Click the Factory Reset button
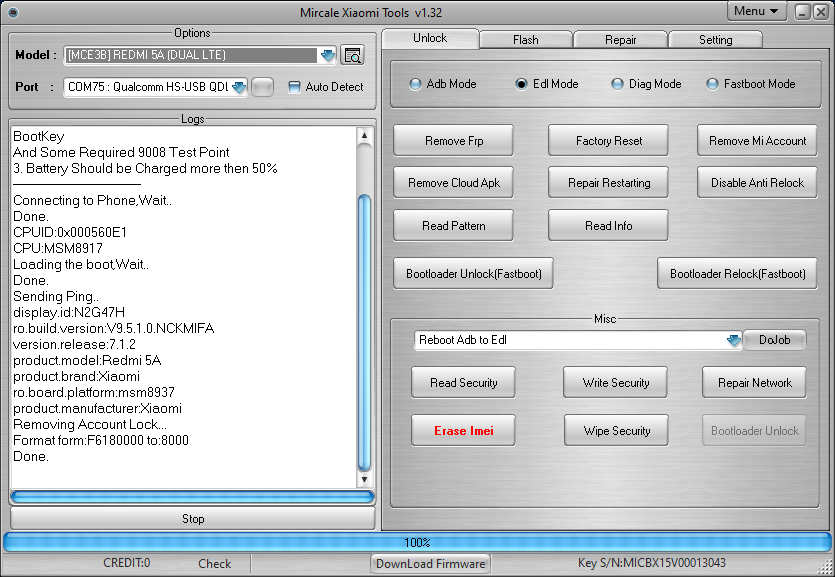835x577 pixels. (608, 141)
